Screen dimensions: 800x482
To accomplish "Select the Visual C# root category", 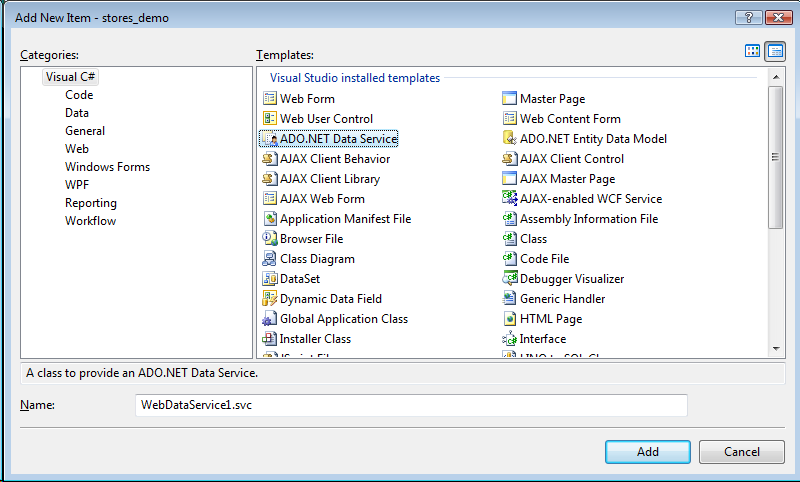I will [x=70, y=77].
